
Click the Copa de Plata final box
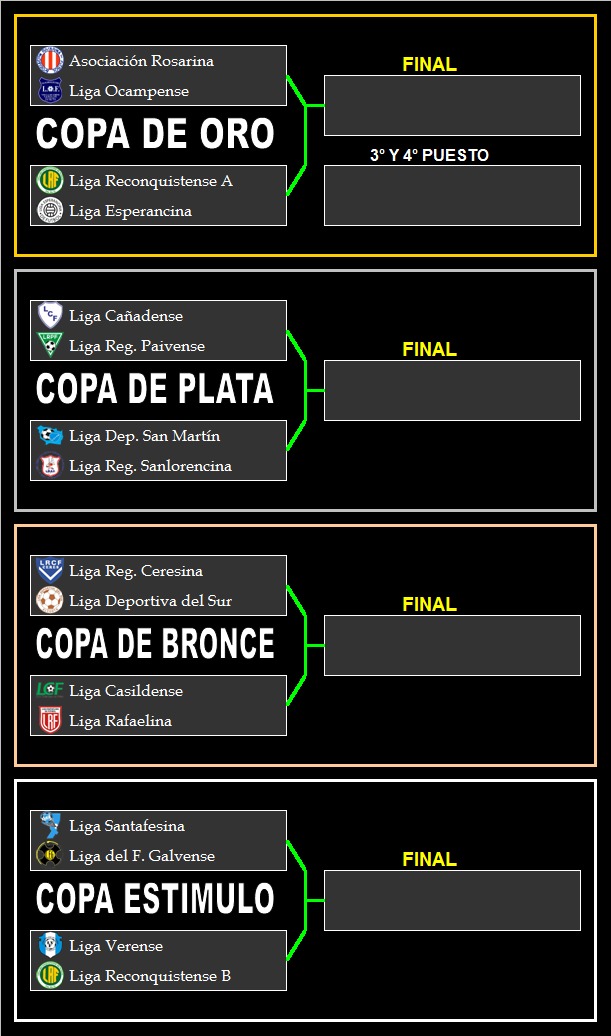pos(452,390)
